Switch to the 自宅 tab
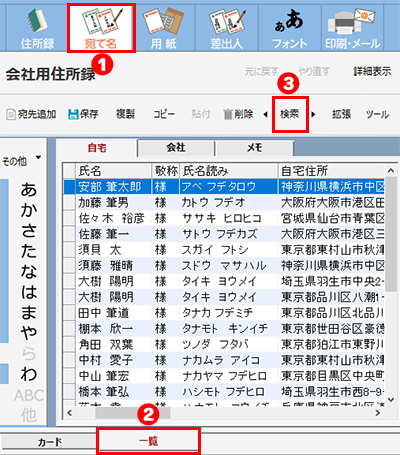This screenshot has width=400, height=455. tap(97, 148)
